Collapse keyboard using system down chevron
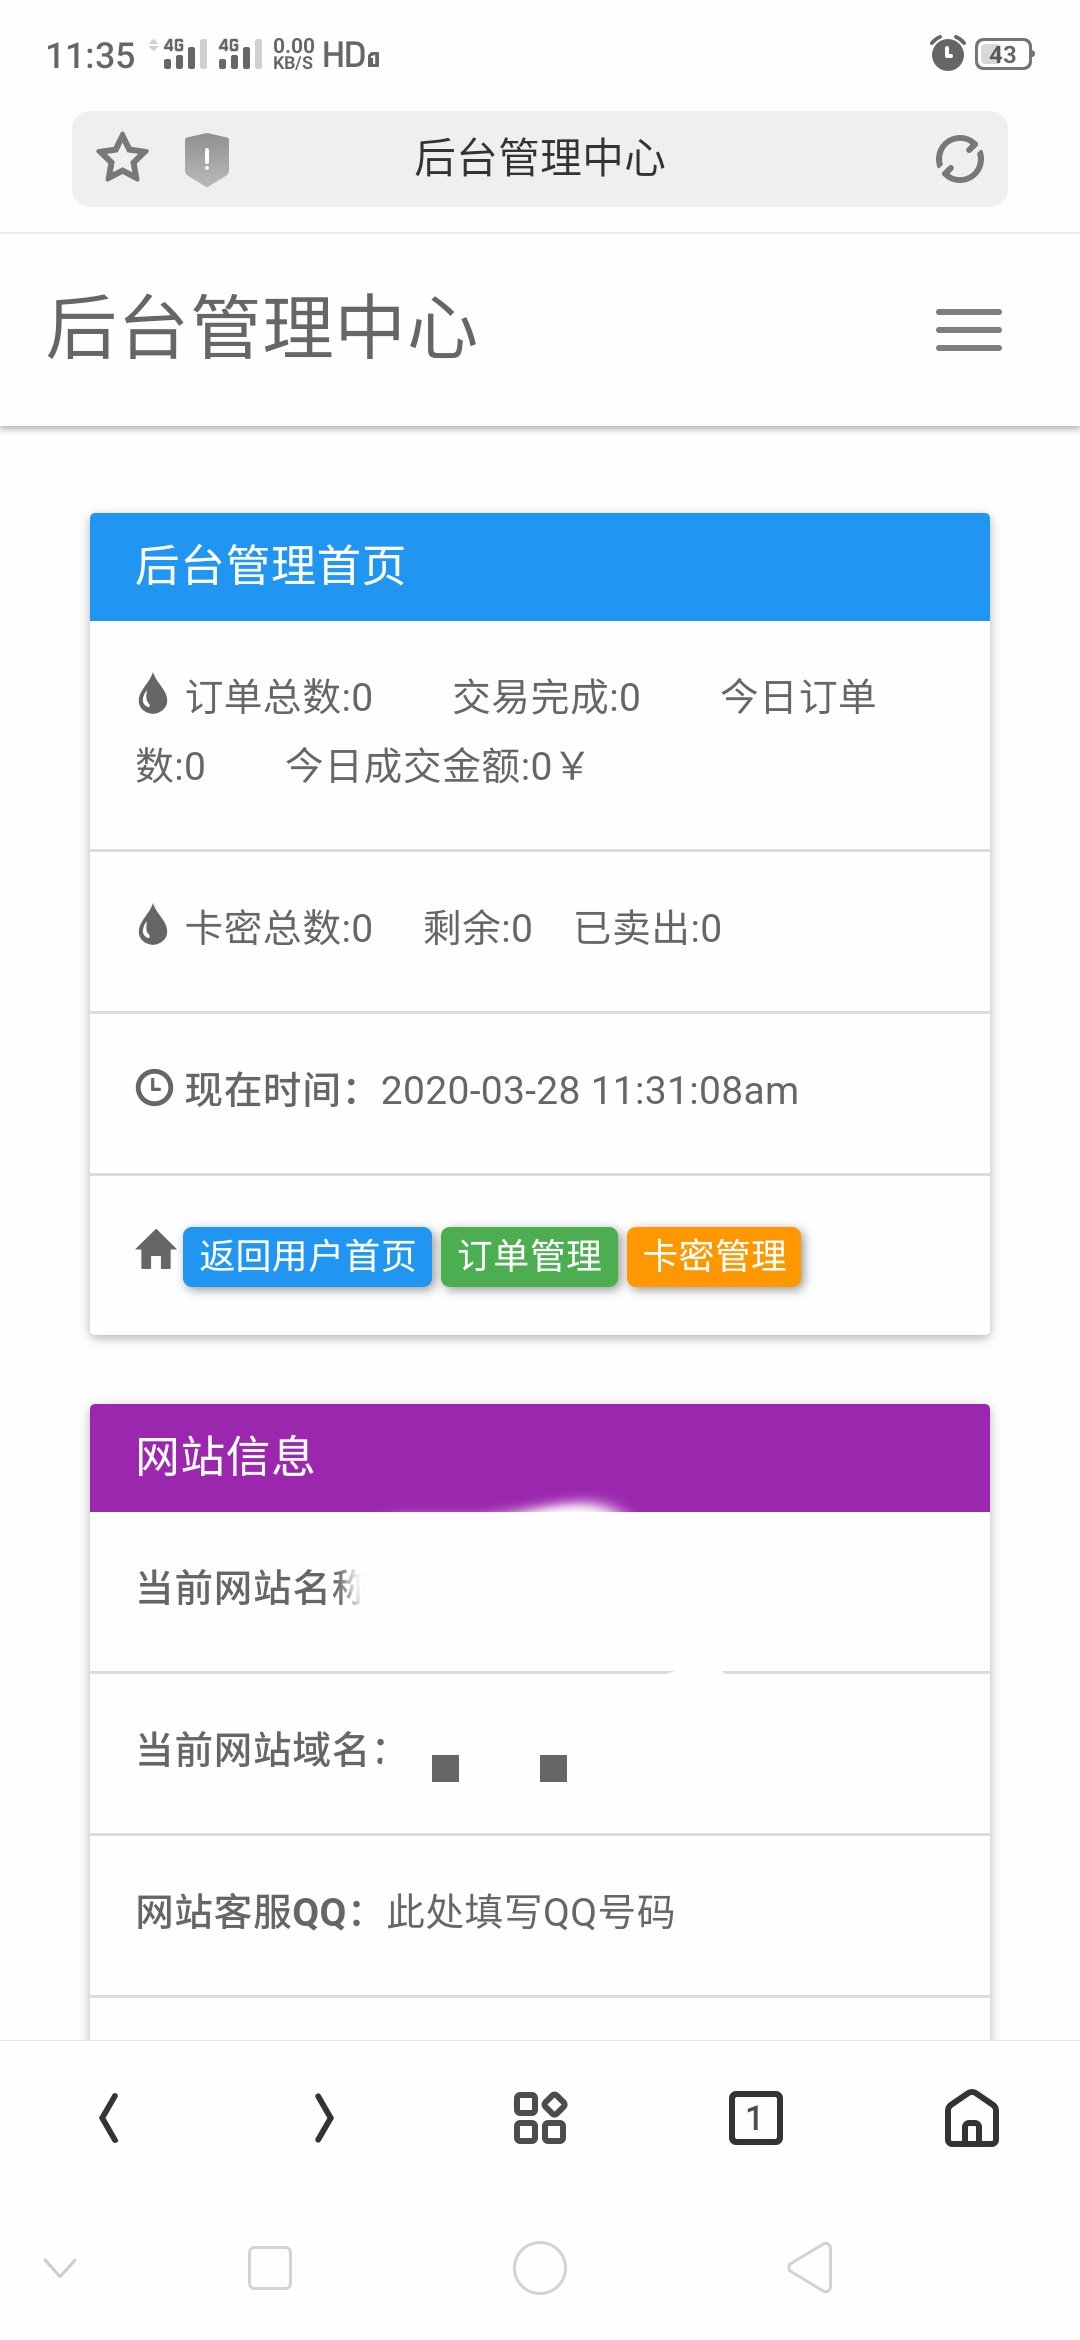 [60, 2267]
